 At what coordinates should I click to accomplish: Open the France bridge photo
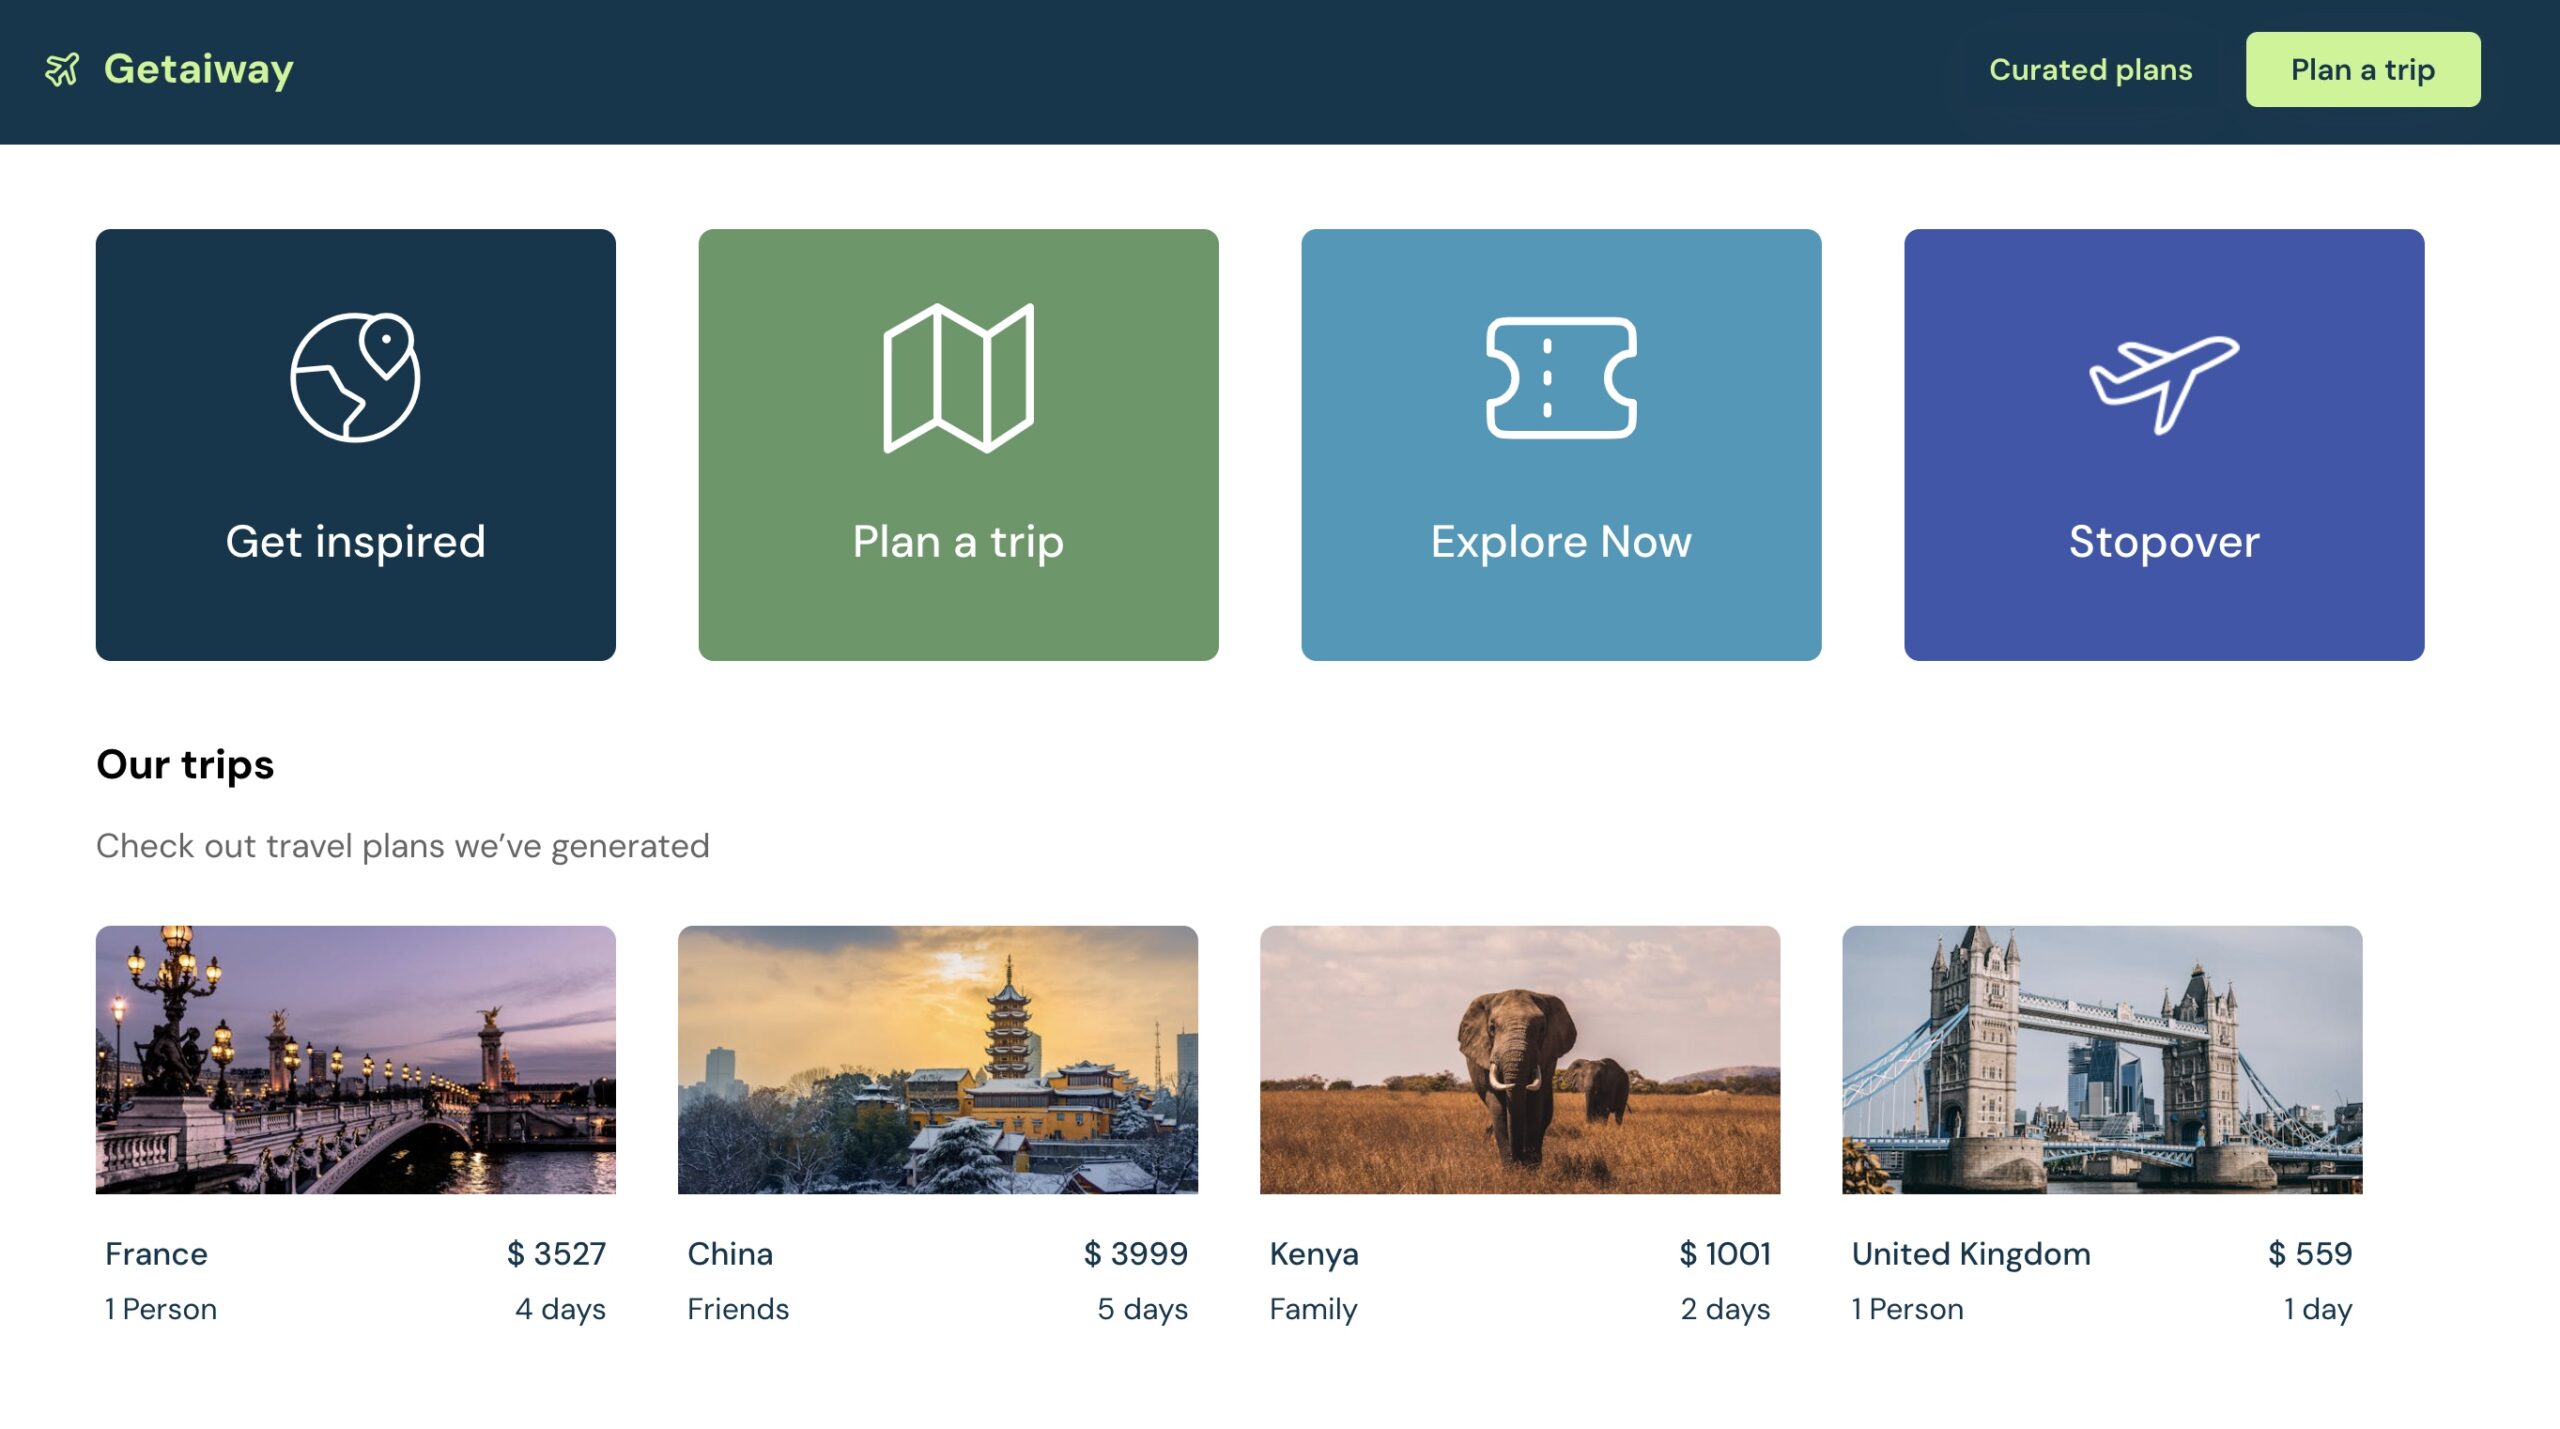355,1059
